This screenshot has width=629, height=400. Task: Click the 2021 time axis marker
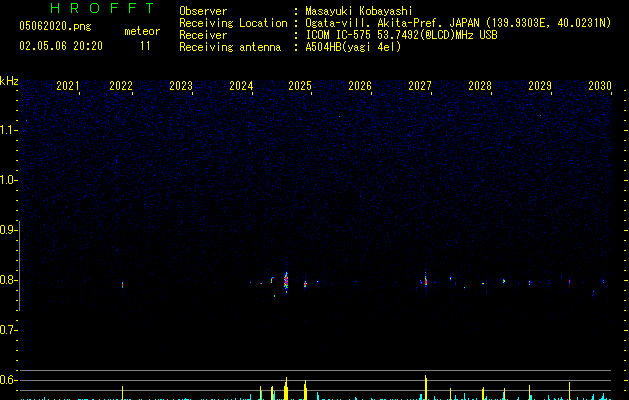pyautogui.click(x=68, y=86)
